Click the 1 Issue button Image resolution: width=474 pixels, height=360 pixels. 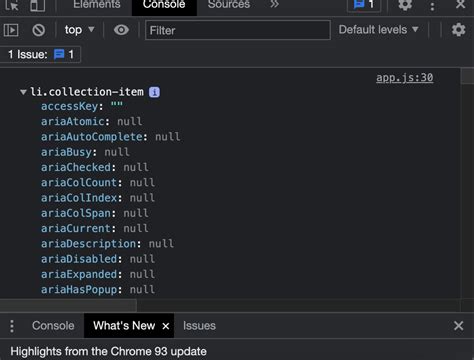tap(41, 54)
